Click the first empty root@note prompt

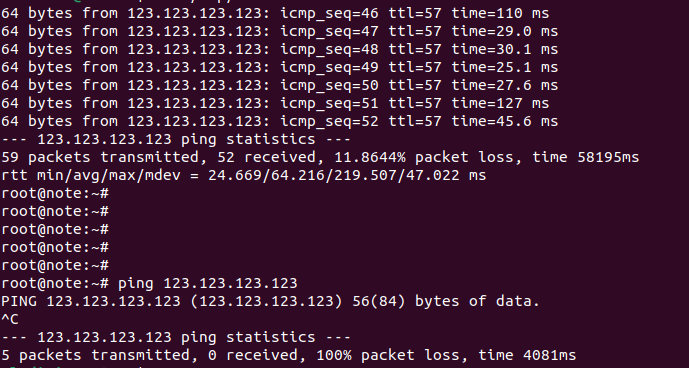[55, 193]
